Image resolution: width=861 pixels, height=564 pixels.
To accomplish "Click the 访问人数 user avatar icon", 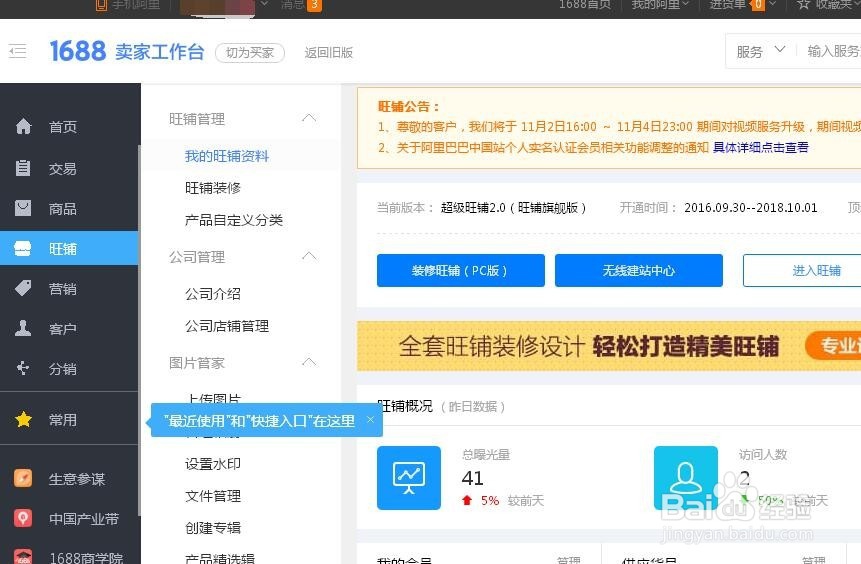I will pos(686,478).
